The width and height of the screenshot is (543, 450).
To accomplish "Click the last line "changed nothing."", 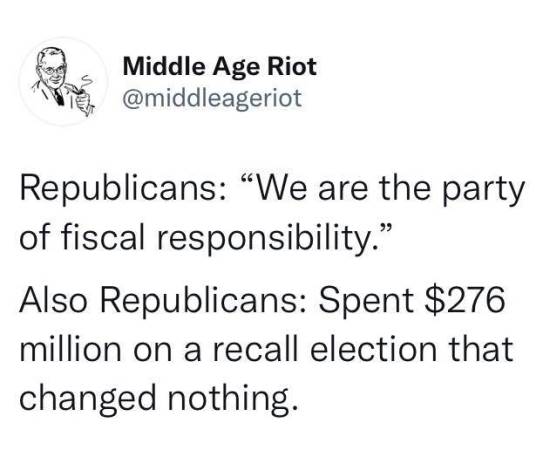I will [x=159, y=398].
